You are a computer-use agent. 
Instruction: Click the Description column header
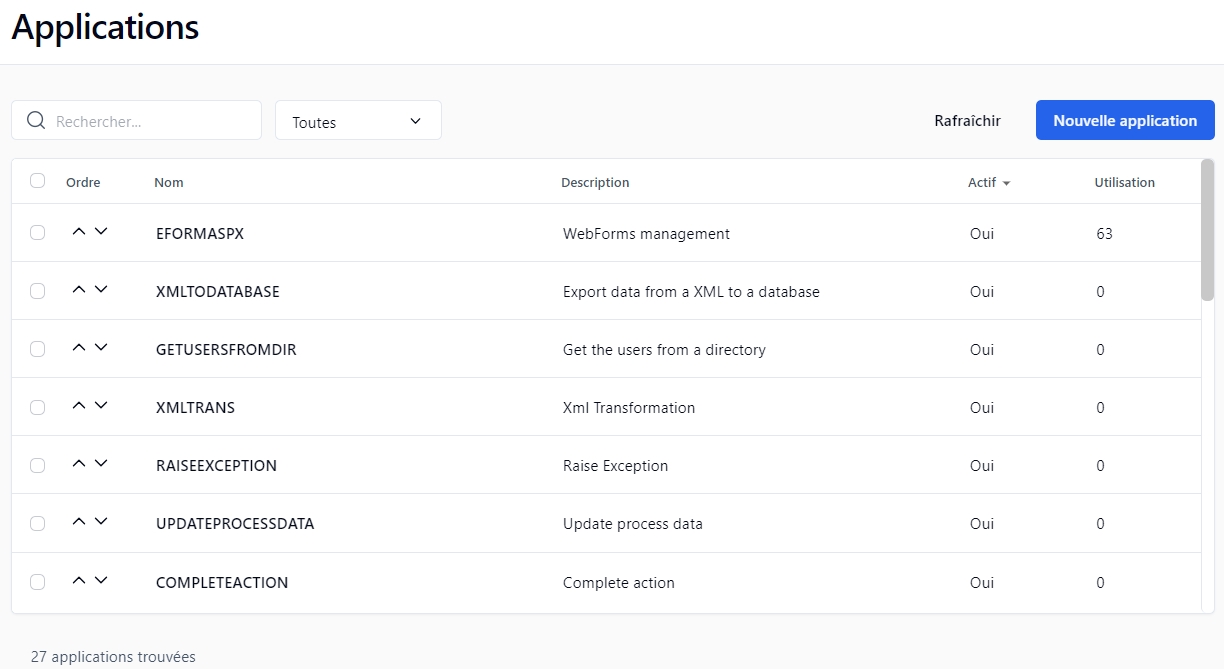595,183
